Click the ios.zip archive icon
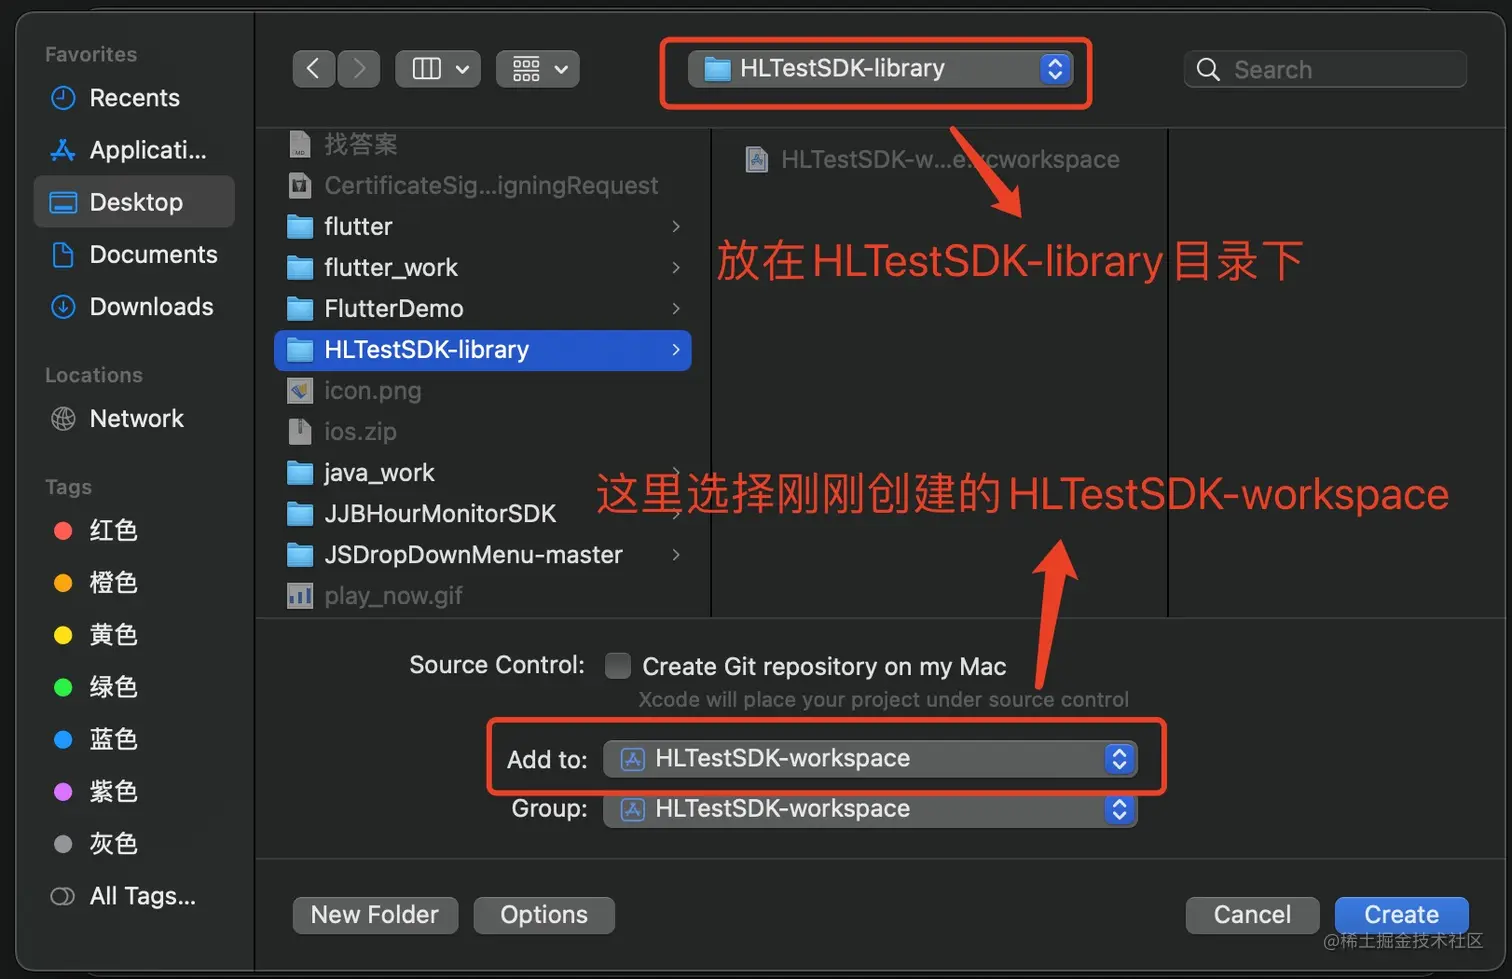 point(300,431)
